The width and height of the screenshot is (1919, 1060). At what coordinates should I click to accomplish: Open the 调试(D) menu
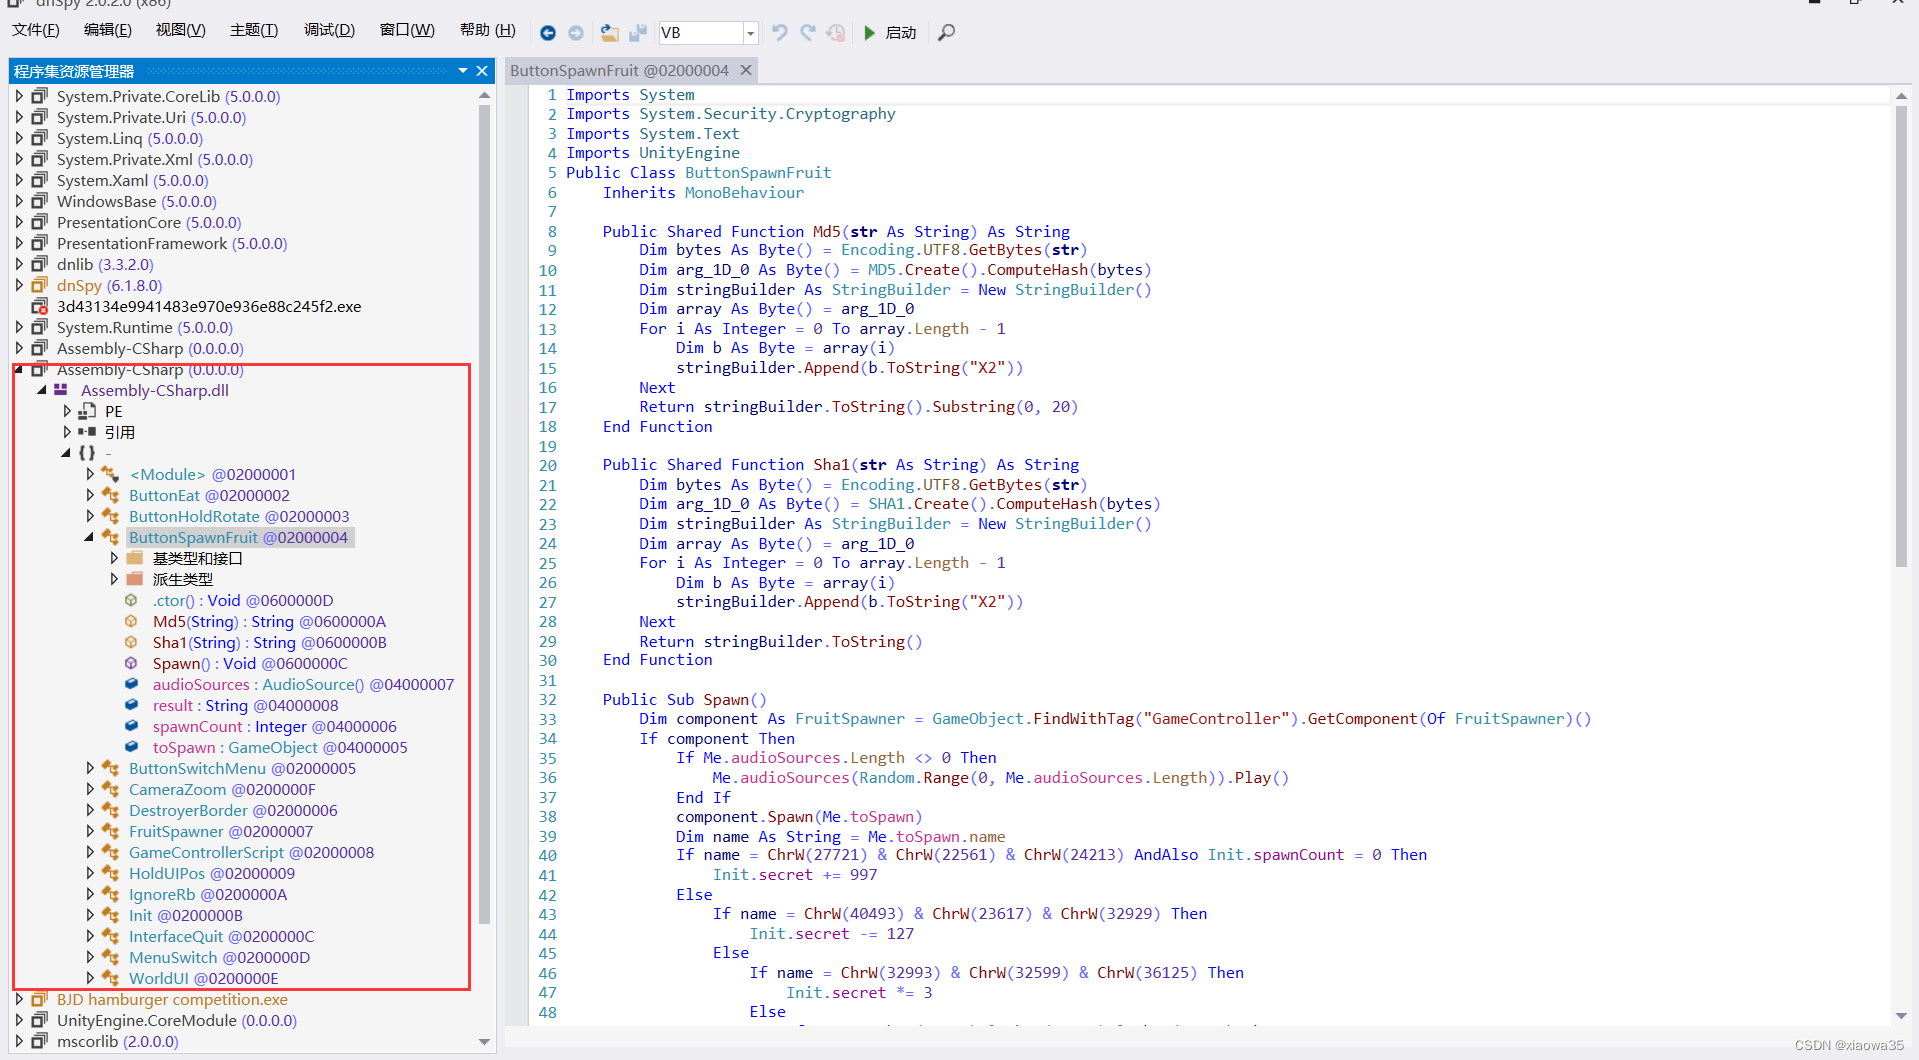329,30
